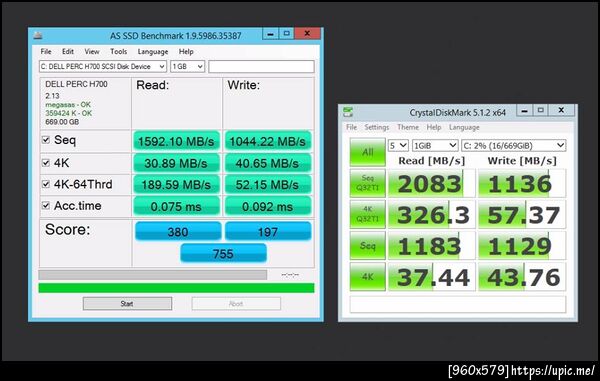
Task: Open the Language menu in AS SSD Benchmark
Action: coord(153,52)
